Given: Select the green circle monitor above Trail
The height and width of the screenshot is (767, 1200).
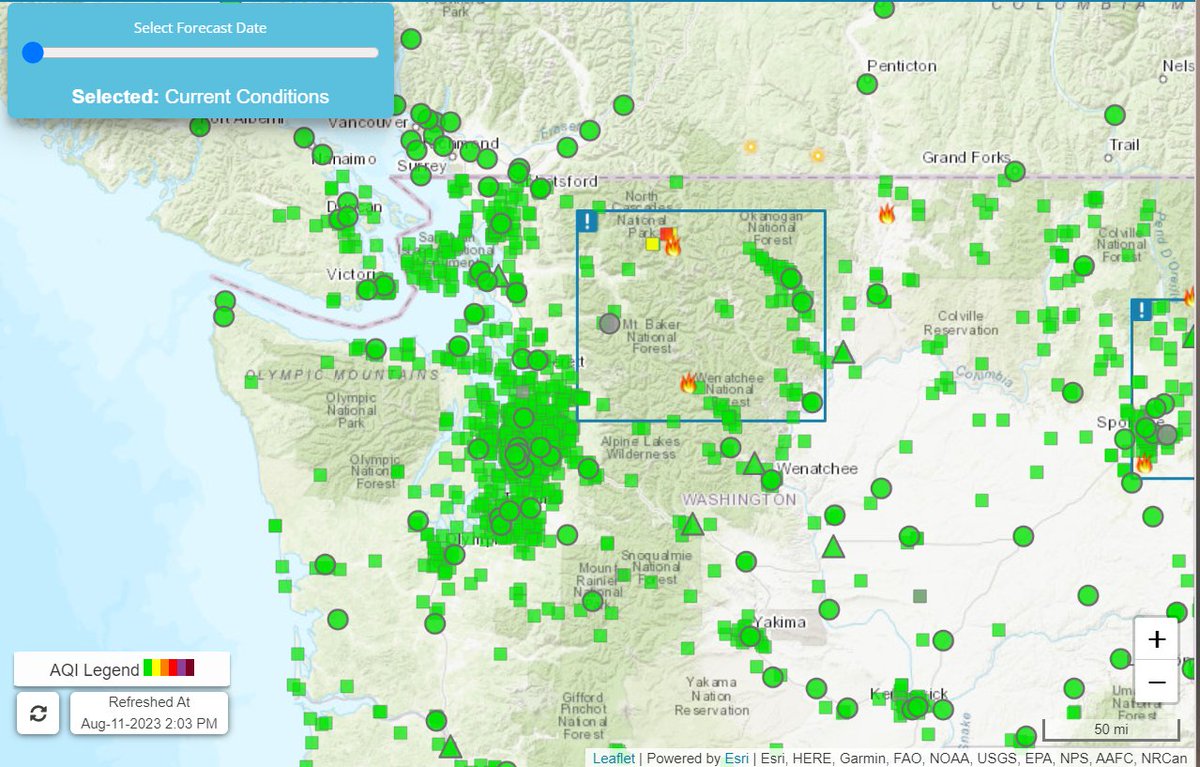Looking at the screenshot, I should 1115,114.
